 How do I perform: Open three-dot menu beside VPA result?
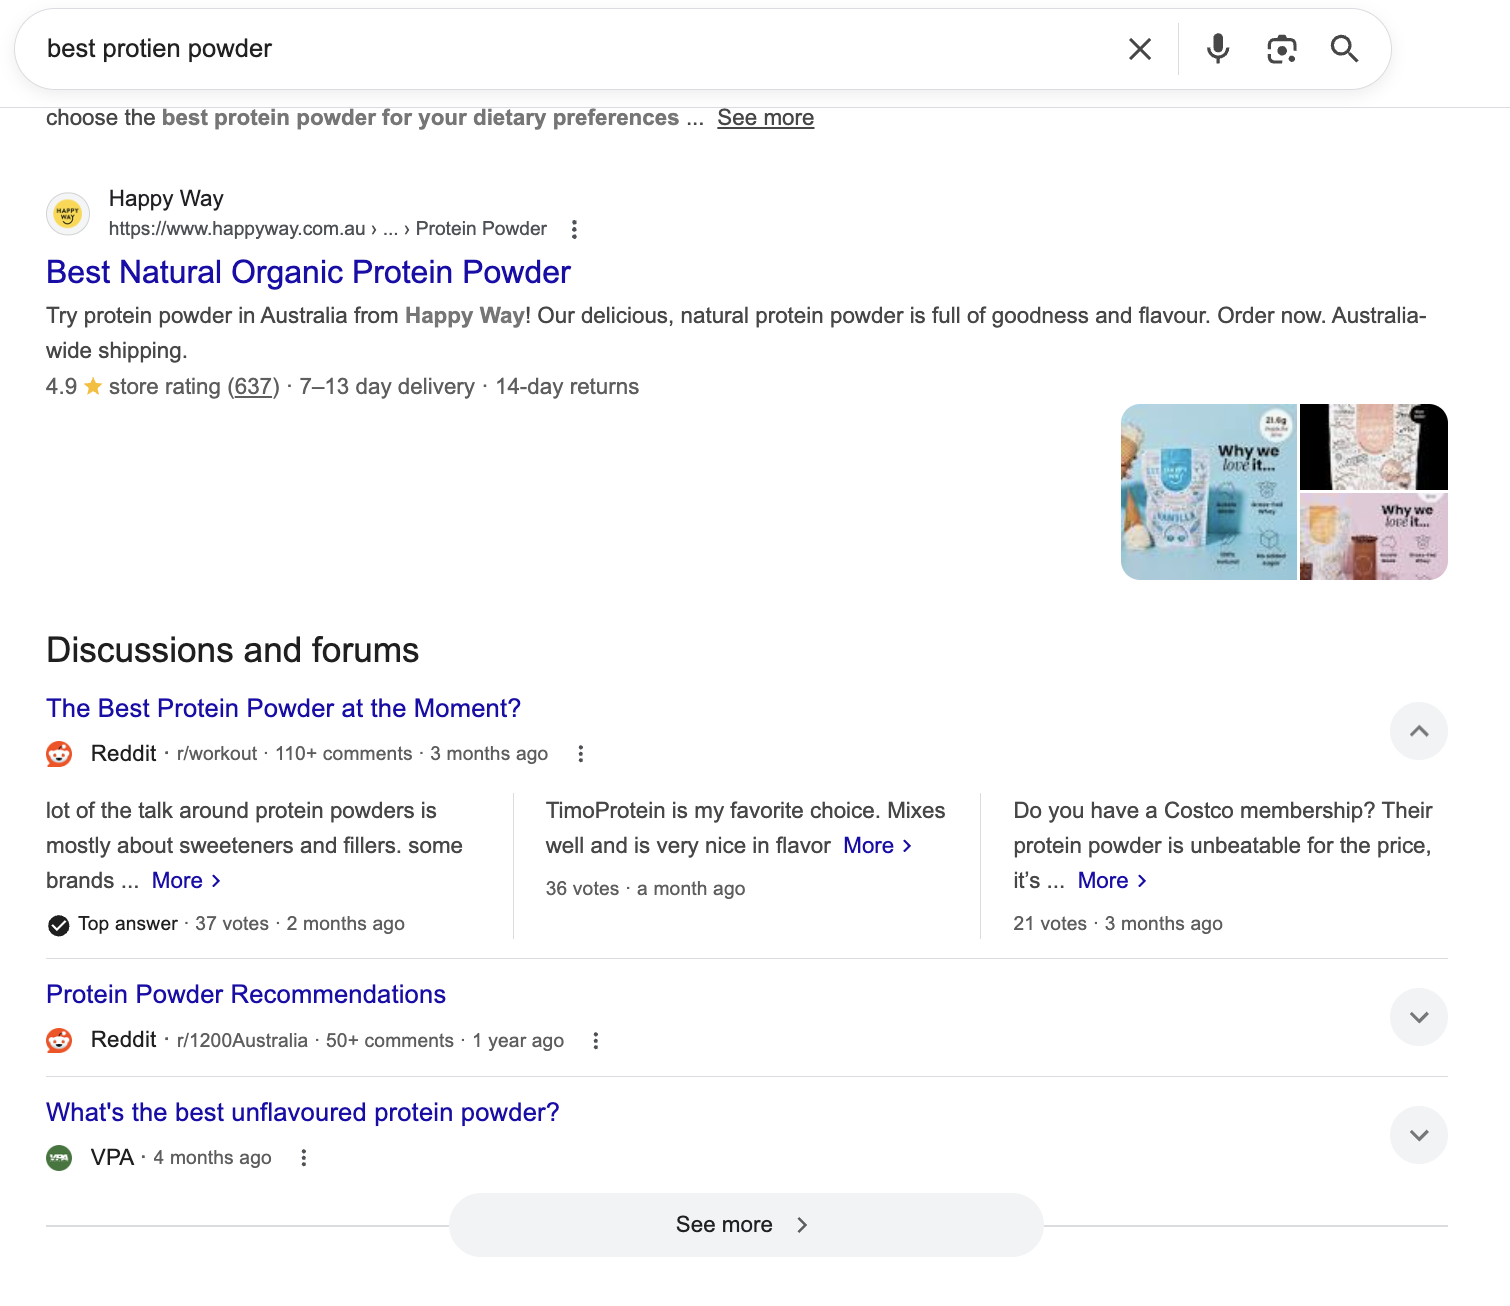303,1158
